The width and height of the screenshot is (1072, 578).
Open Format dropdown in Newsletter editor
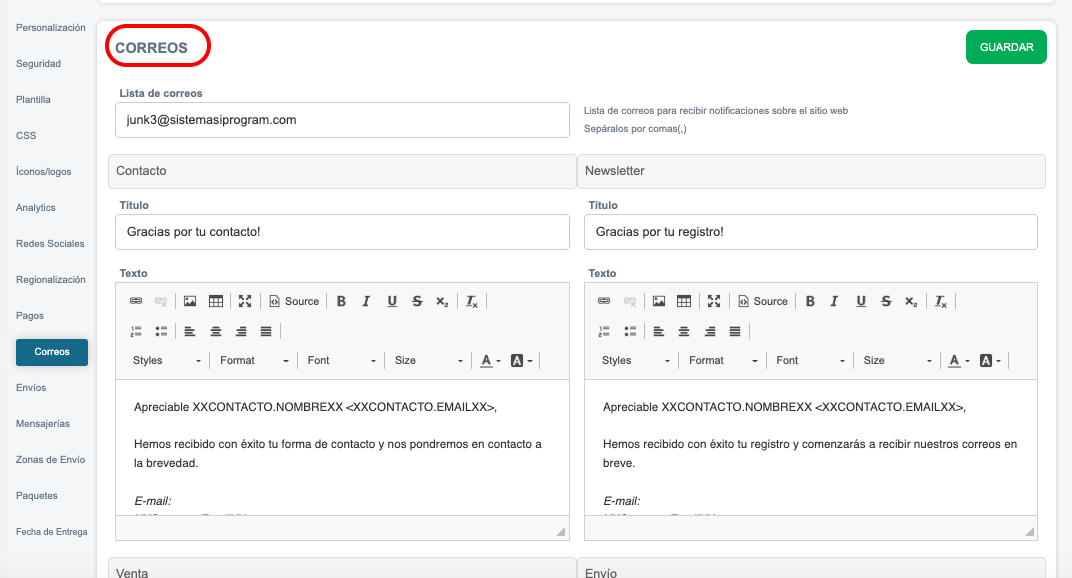pyautogui.click(x=723, y=360)
